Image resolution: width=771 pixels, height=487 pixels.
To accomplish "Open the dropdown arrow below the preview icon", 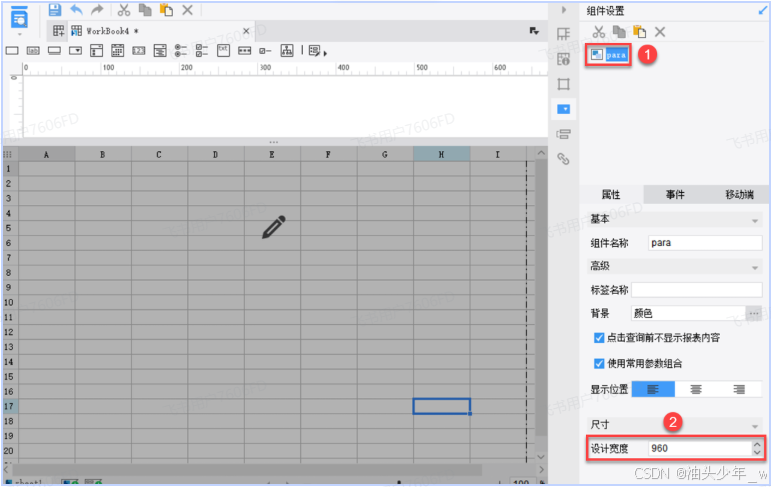I will click(x=20, y=34).
